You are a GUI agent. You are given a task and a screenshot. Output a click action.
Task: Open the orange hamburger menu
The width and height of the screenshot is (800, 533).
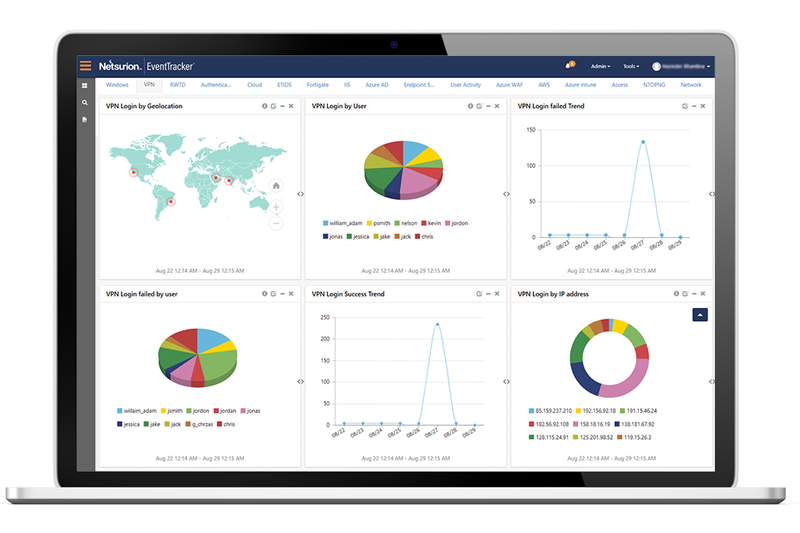[x=85, y=66]
